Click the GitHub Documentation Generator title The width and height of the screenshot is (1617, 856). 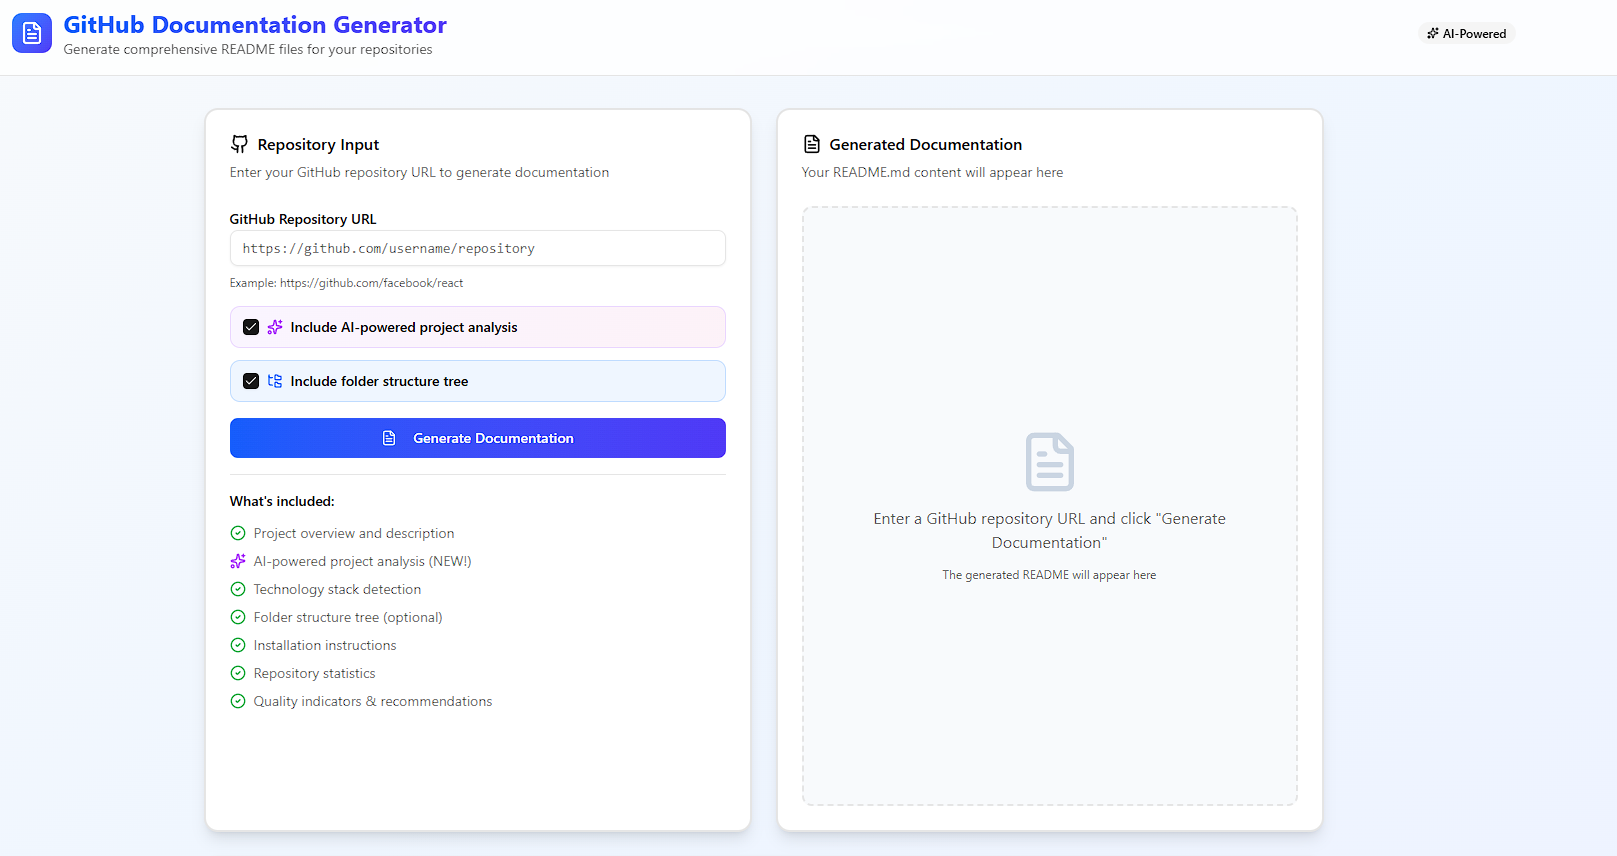tap(255, 25)
